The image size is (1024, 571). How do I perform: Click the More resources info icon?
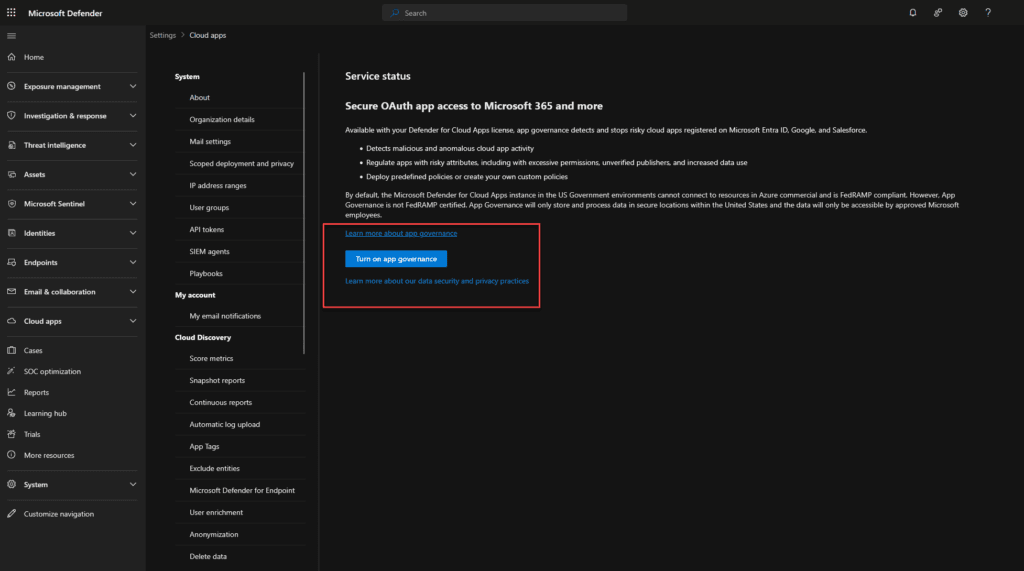coord(11,455)
